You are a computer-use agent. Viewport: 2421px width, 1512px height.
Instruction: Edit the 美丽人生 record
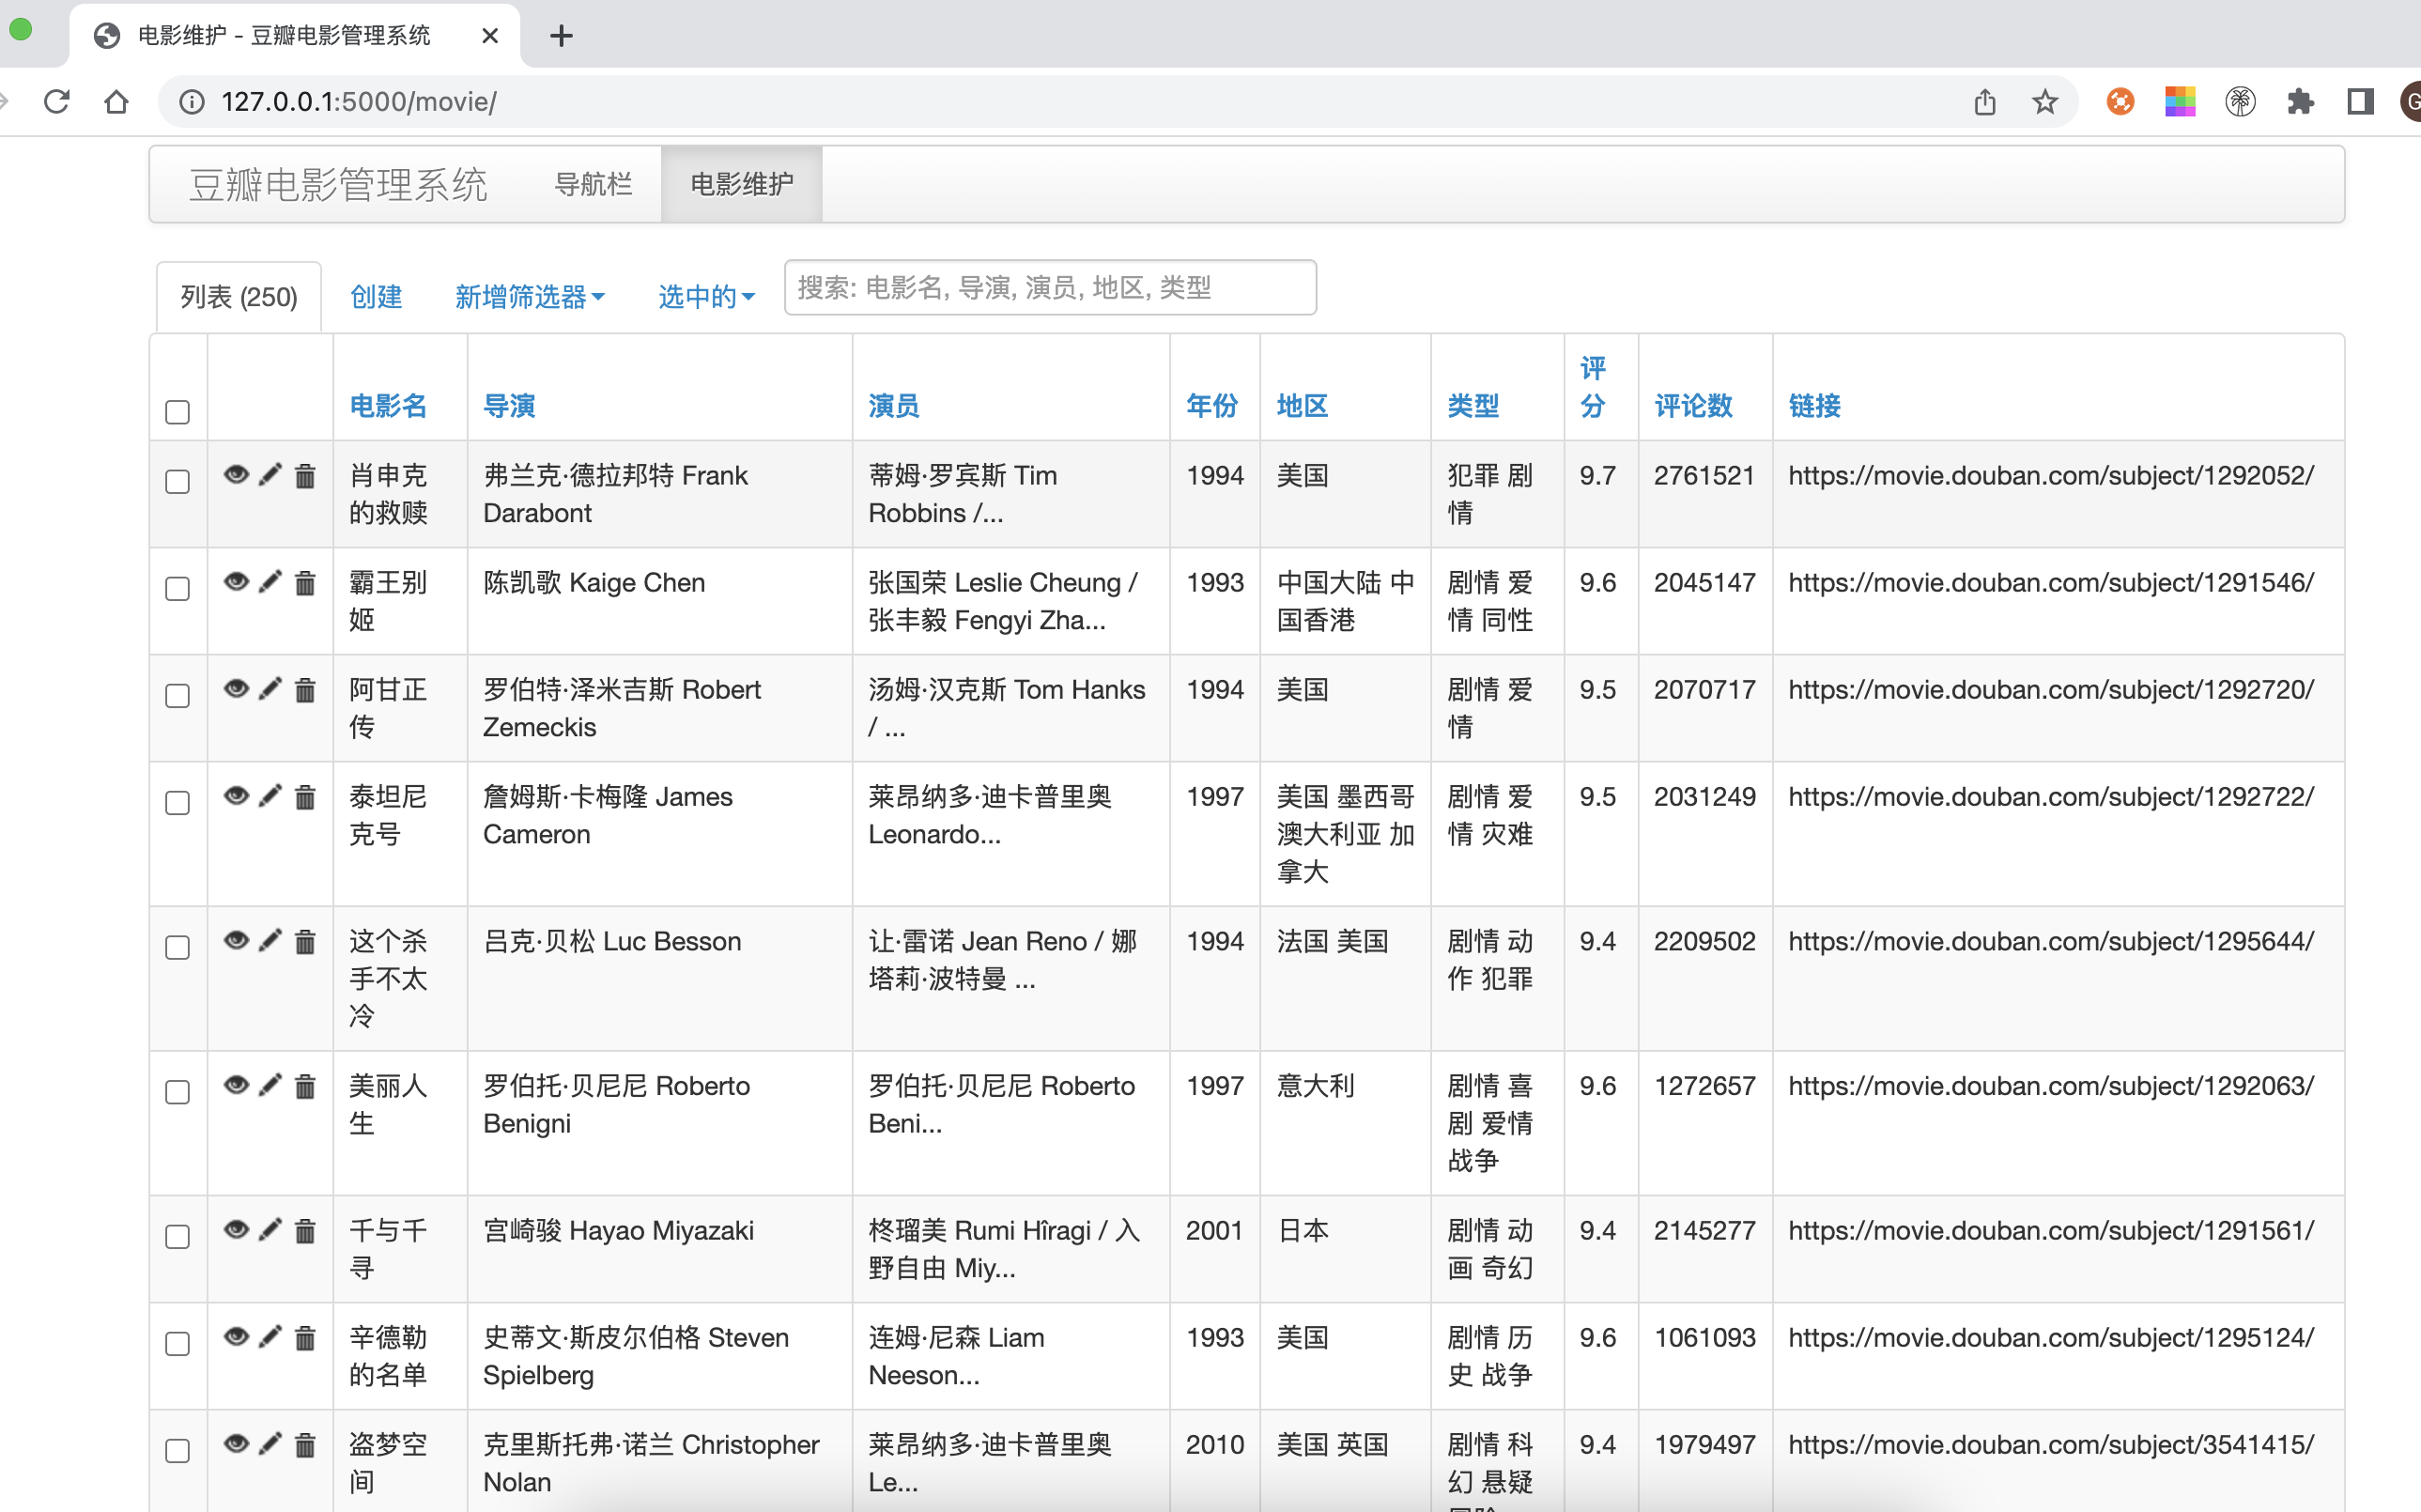[270, 1086]
